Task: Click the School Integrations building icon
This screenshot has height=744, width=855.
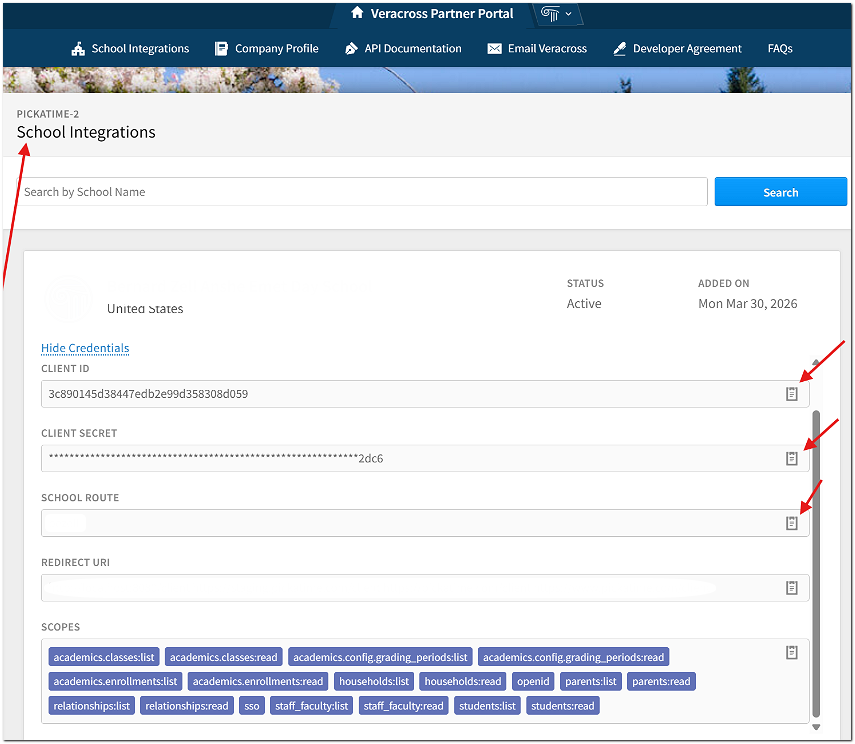Action: [78, 49]
